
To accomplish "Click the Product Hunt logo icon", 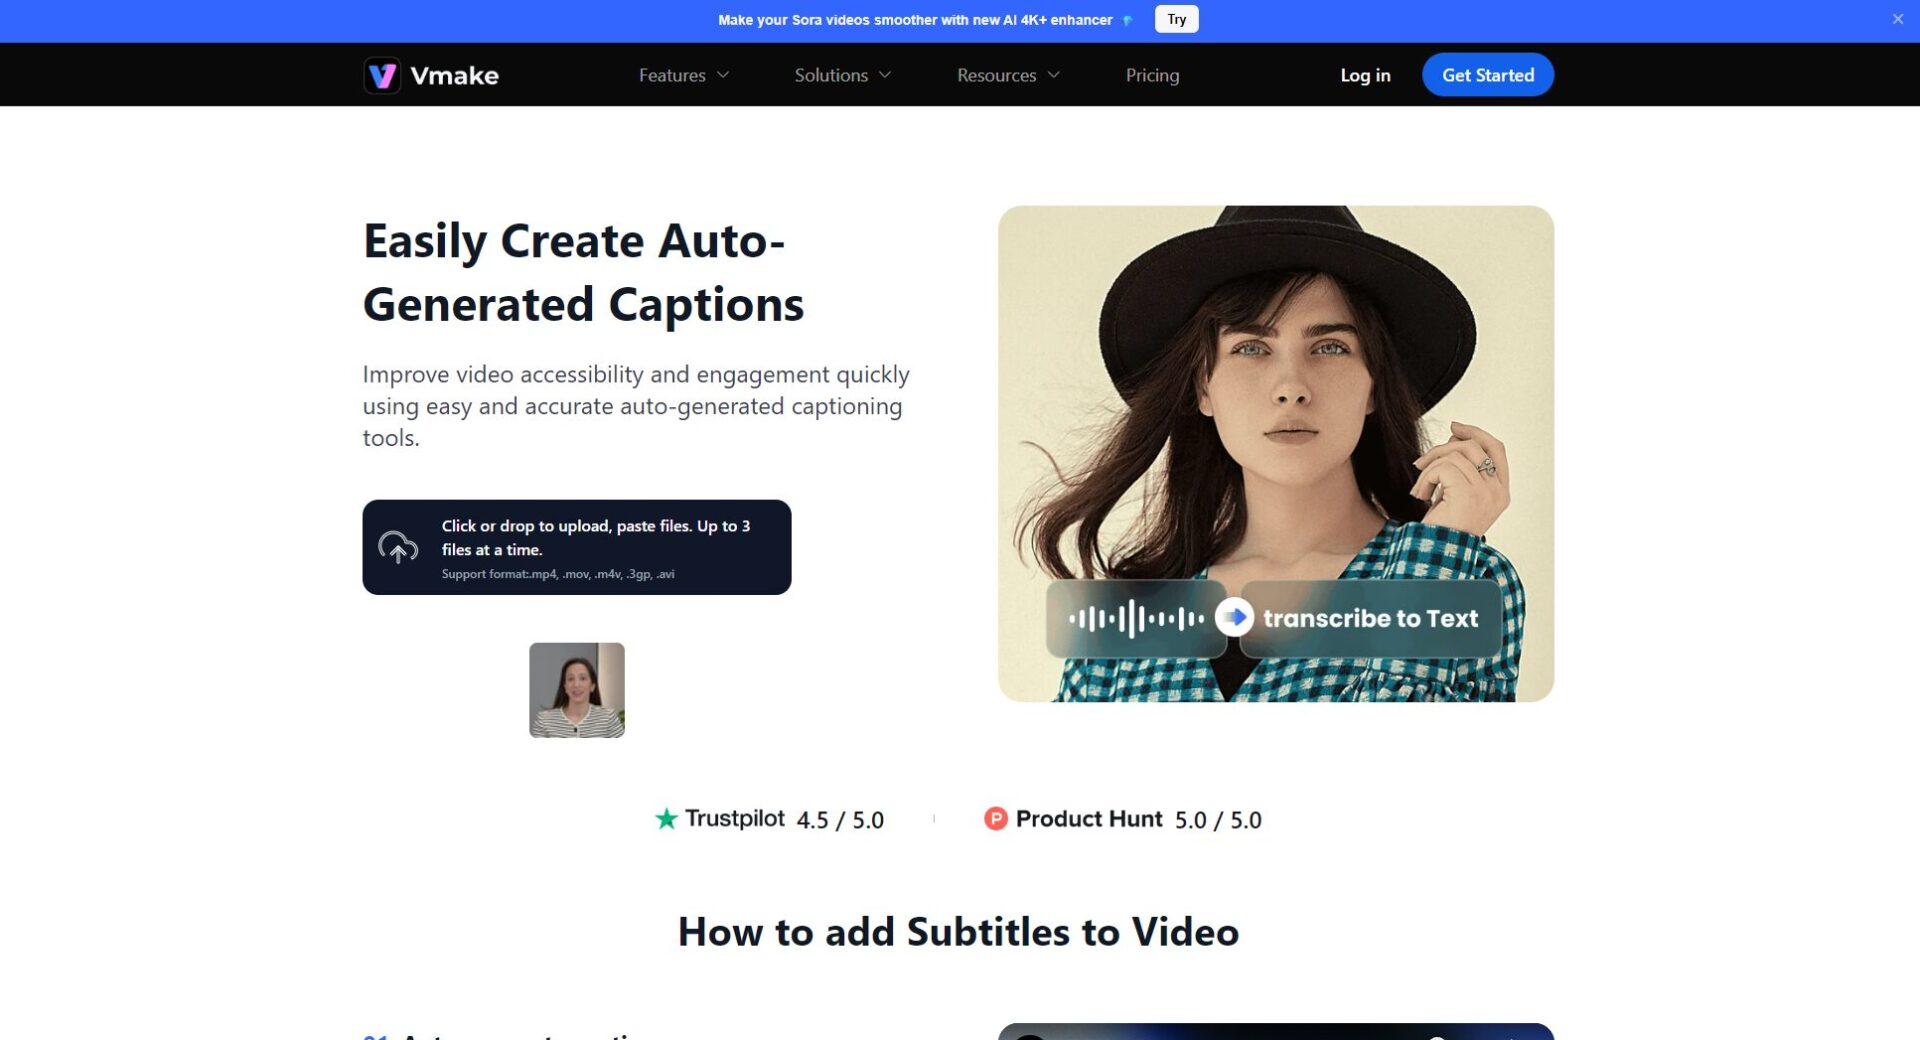I will point(995,819).
